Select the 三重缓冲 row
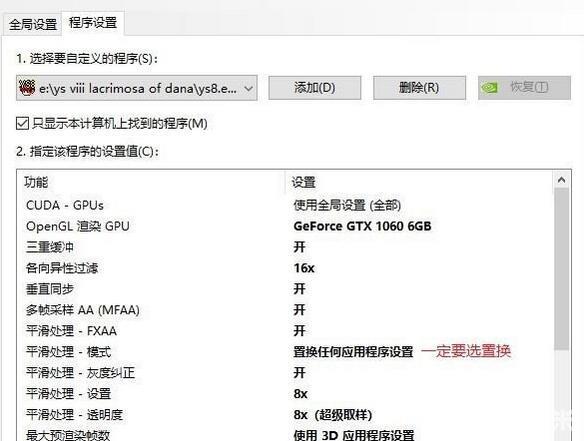 285,247
